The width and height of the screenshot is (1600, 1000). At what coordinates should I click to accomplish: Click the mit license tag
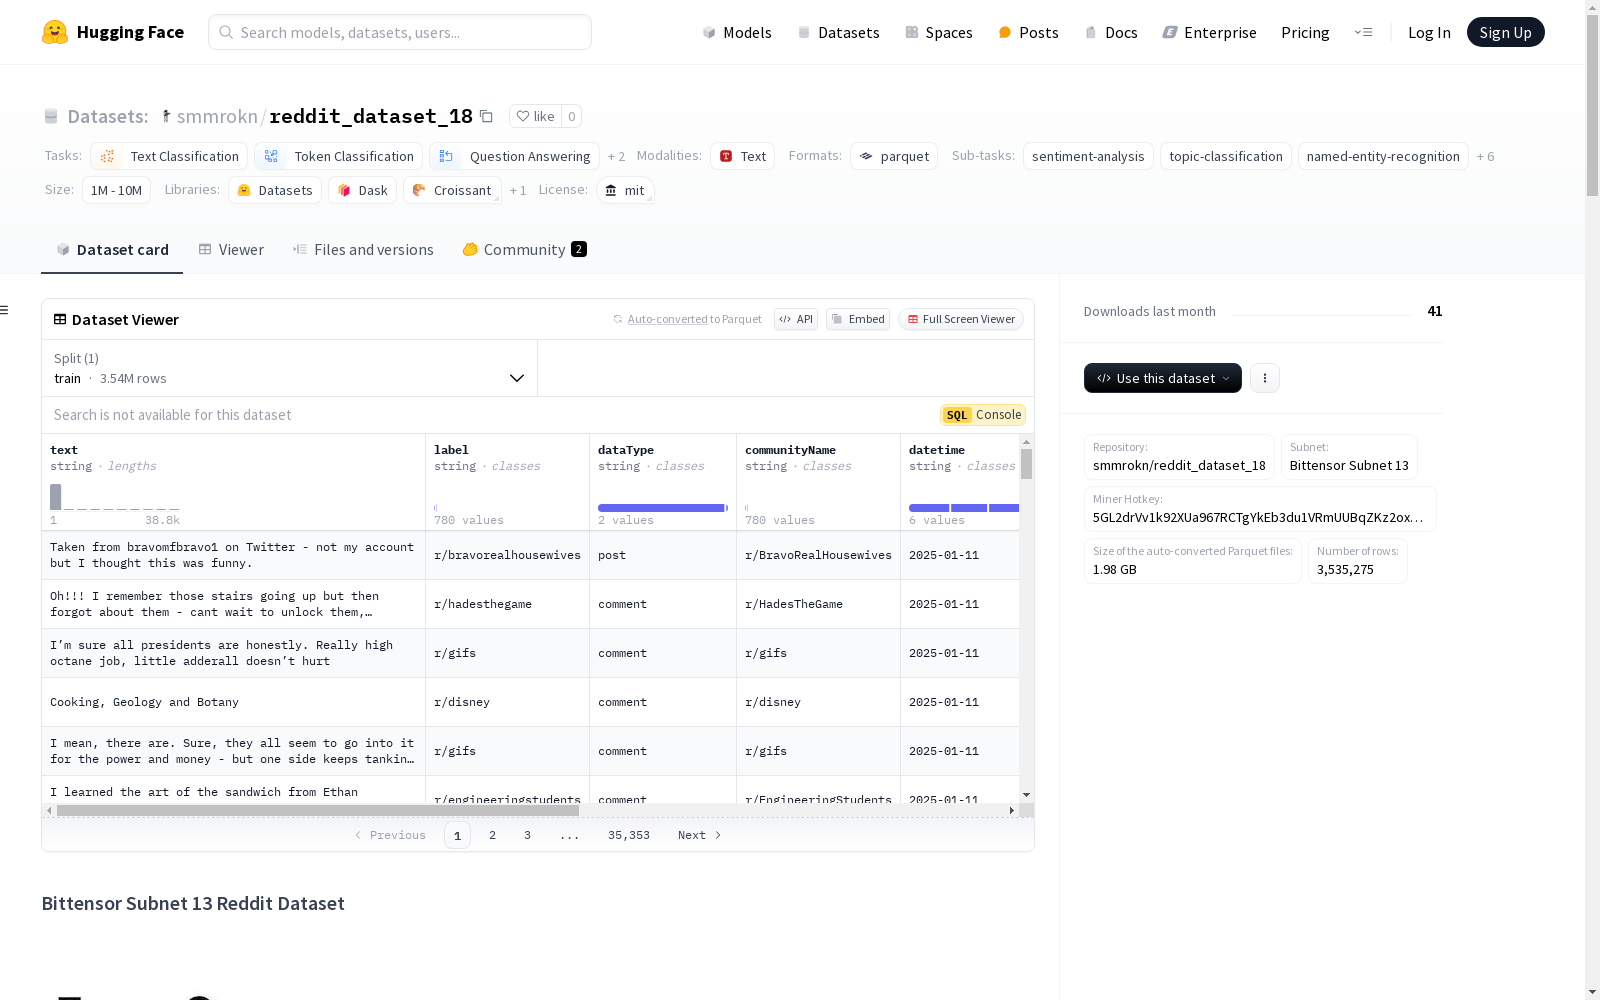click(625, 190)
